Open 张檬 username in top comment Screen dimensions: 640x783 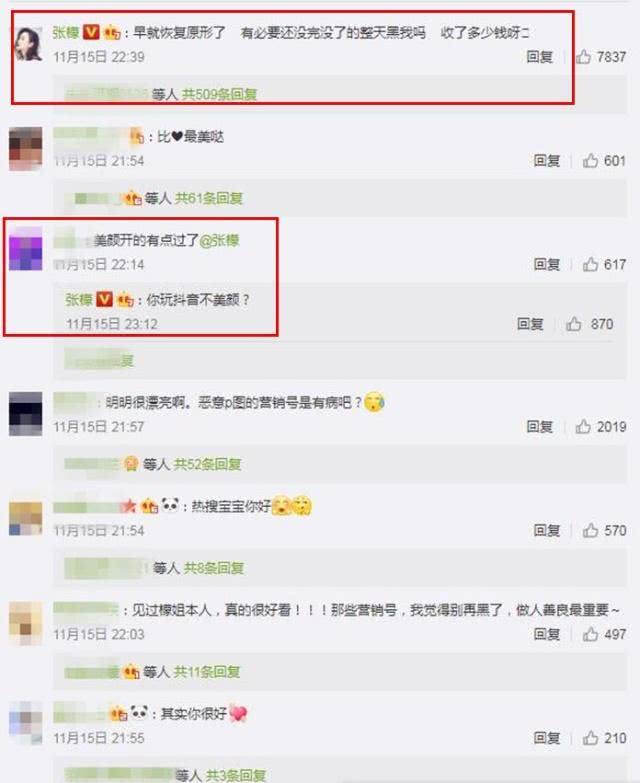click(66, 33)
